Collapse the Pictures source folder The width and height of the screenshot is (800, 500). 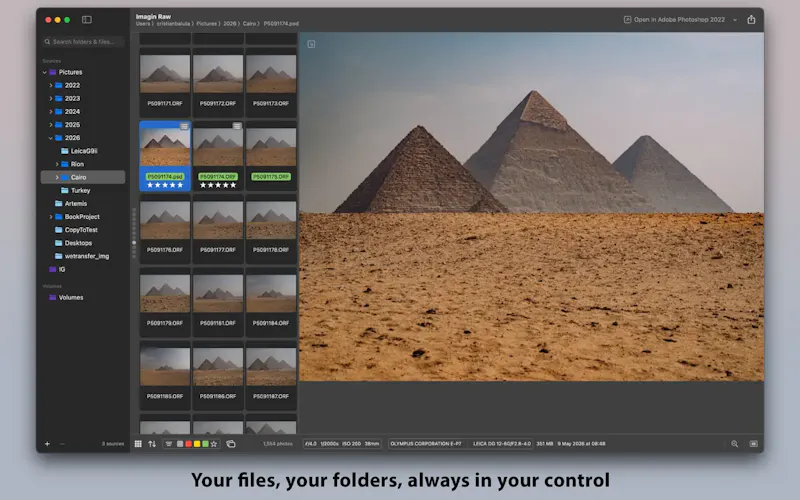click(x=44, y=72)
